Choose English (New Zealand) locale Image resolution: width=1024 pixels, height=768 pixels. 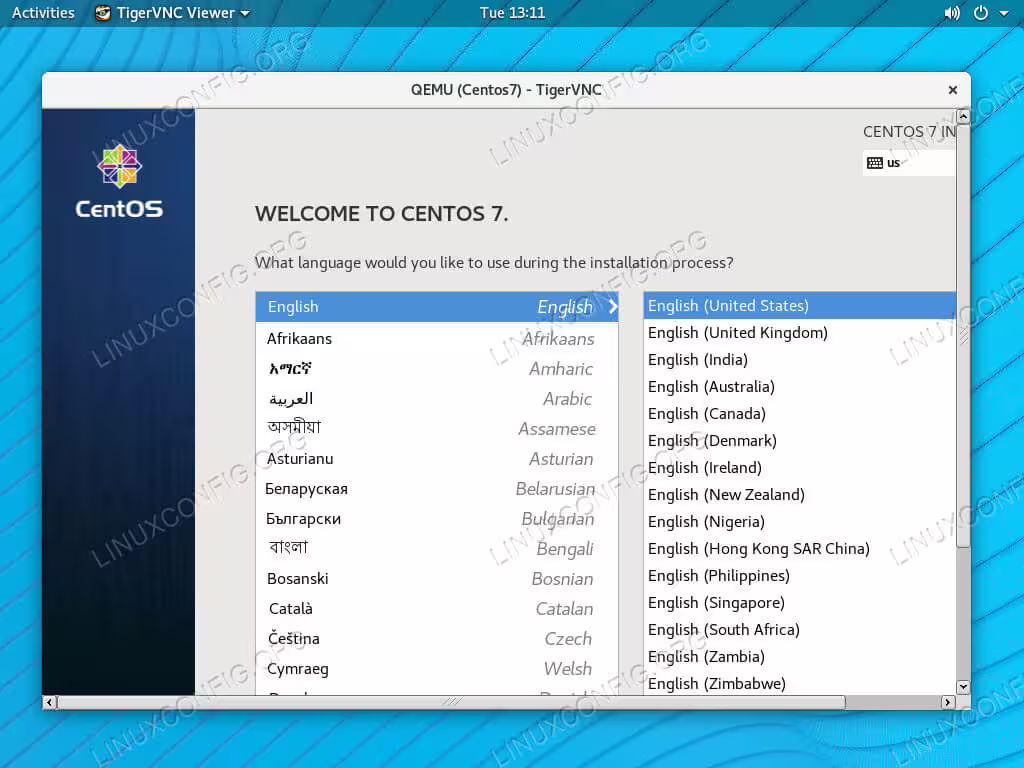point(799,495)
